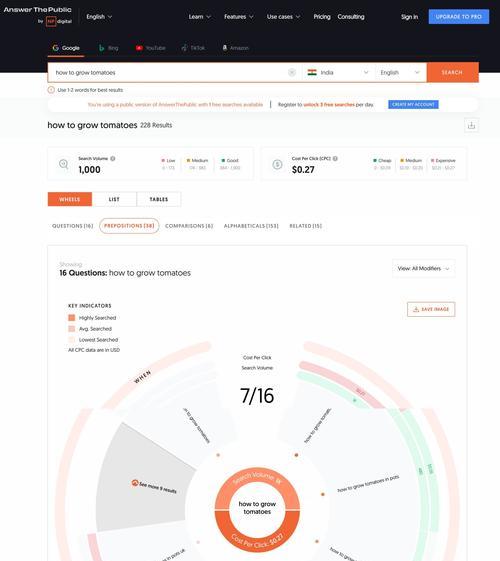Select the YouTube source tab
Image resolution: width=500 pixels, height=561 pixels.
(x=151, y=48)
